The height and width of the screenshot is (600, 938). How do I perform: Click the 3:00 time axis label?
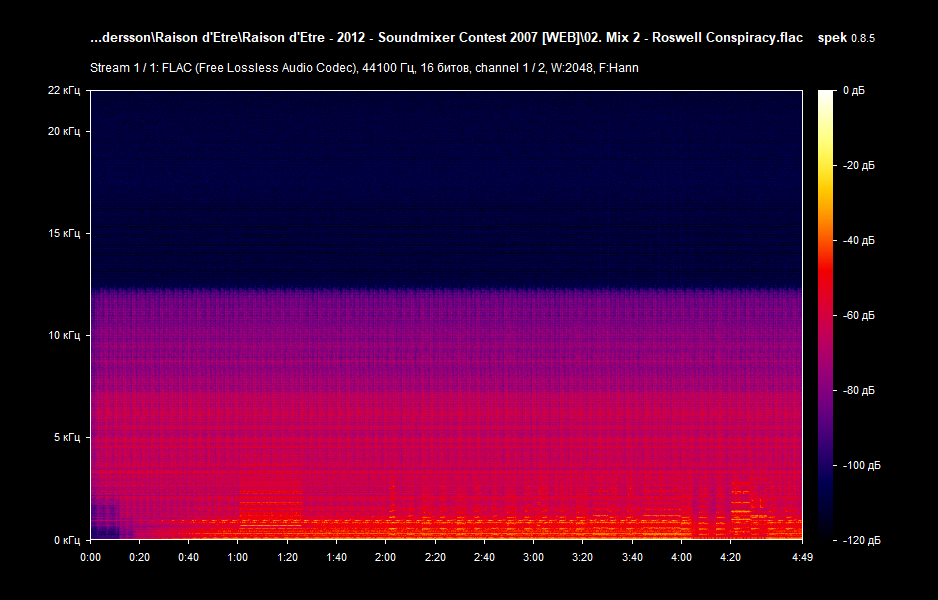(x=533, y=558)
